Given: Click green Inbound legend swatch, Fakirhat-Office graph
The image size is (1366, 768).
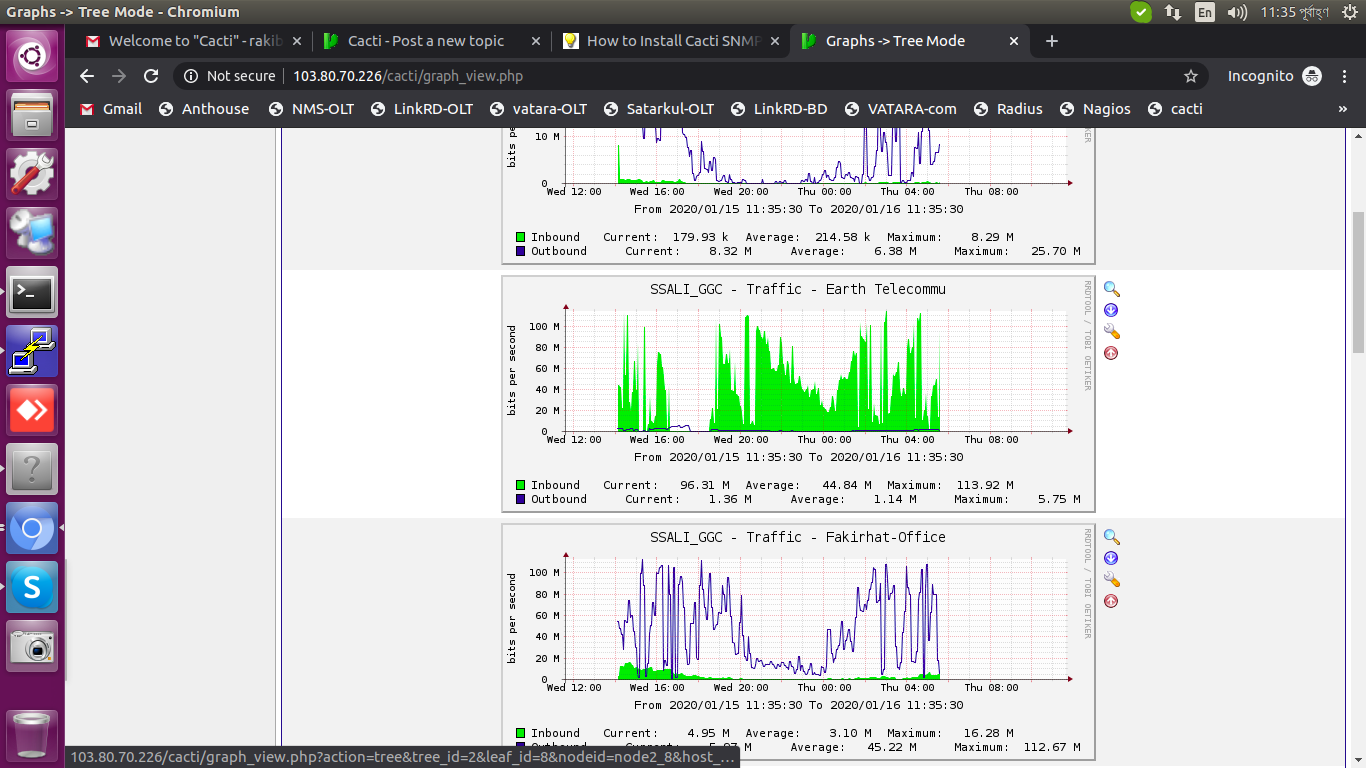Looking at the screenshot, I should click(521, 733).
